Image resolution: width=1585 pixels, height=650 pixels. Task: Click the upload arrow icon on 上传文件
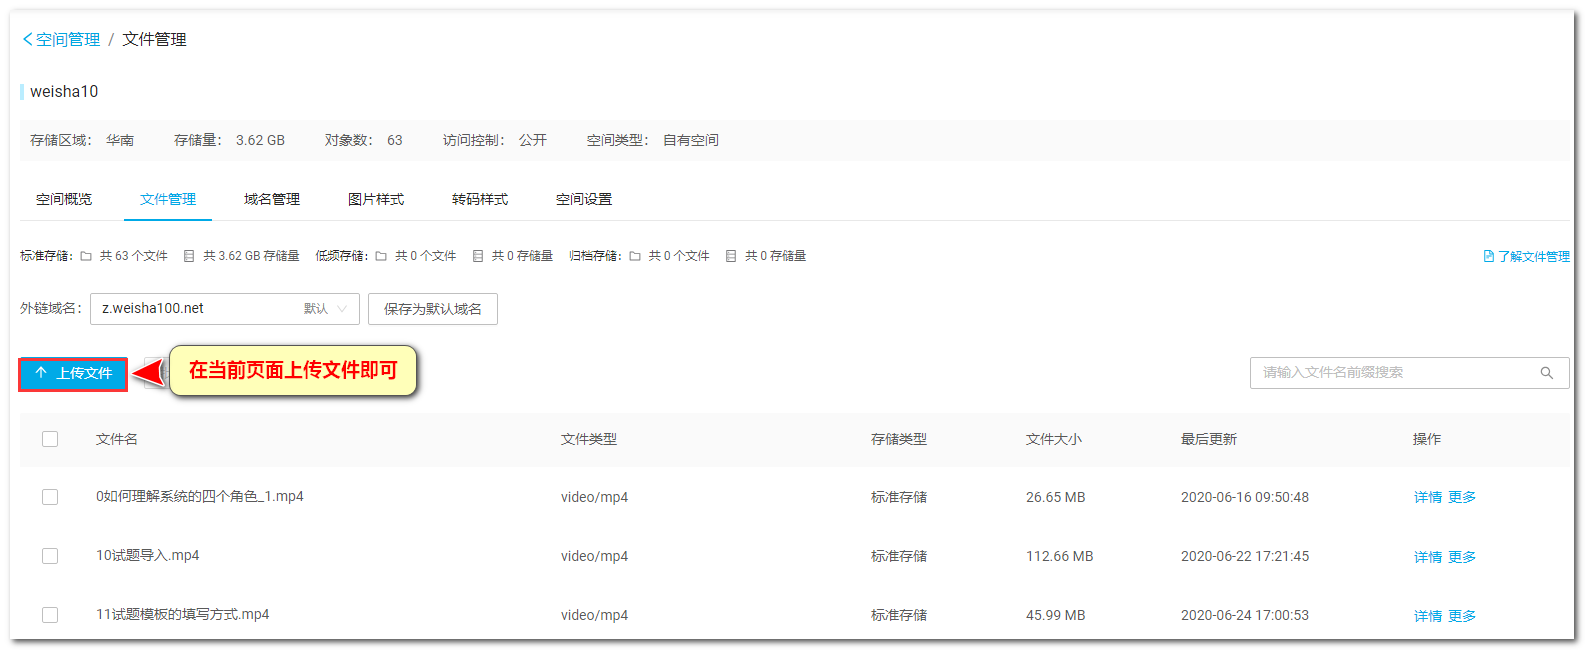pos(41,373)
